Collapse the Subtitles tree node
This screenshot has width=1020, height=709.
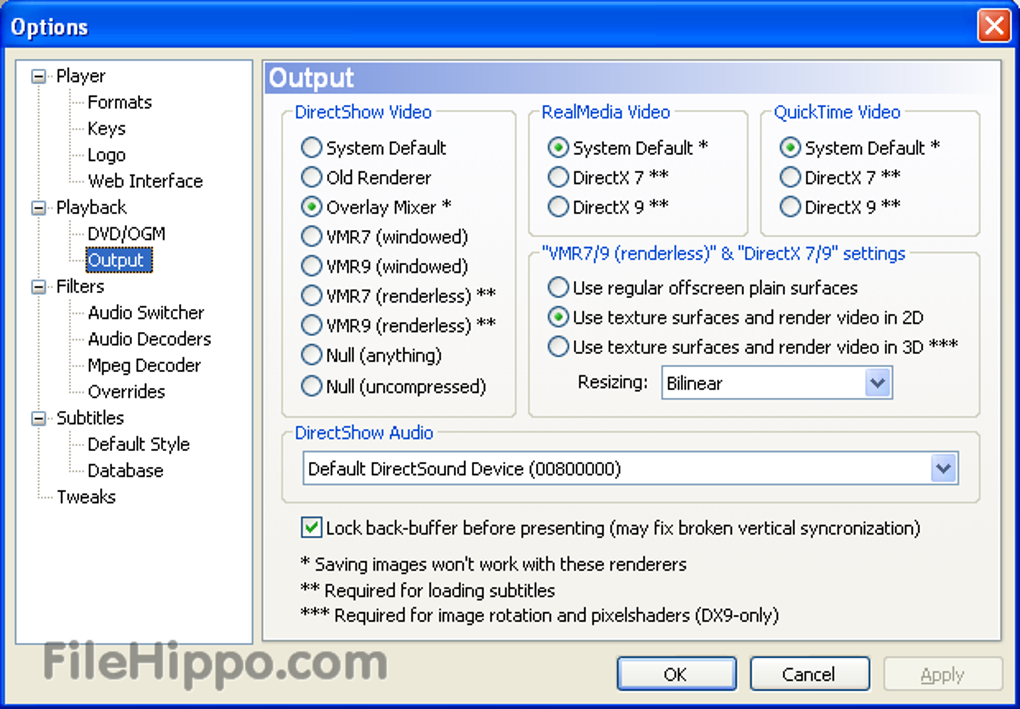click(39, 418)
